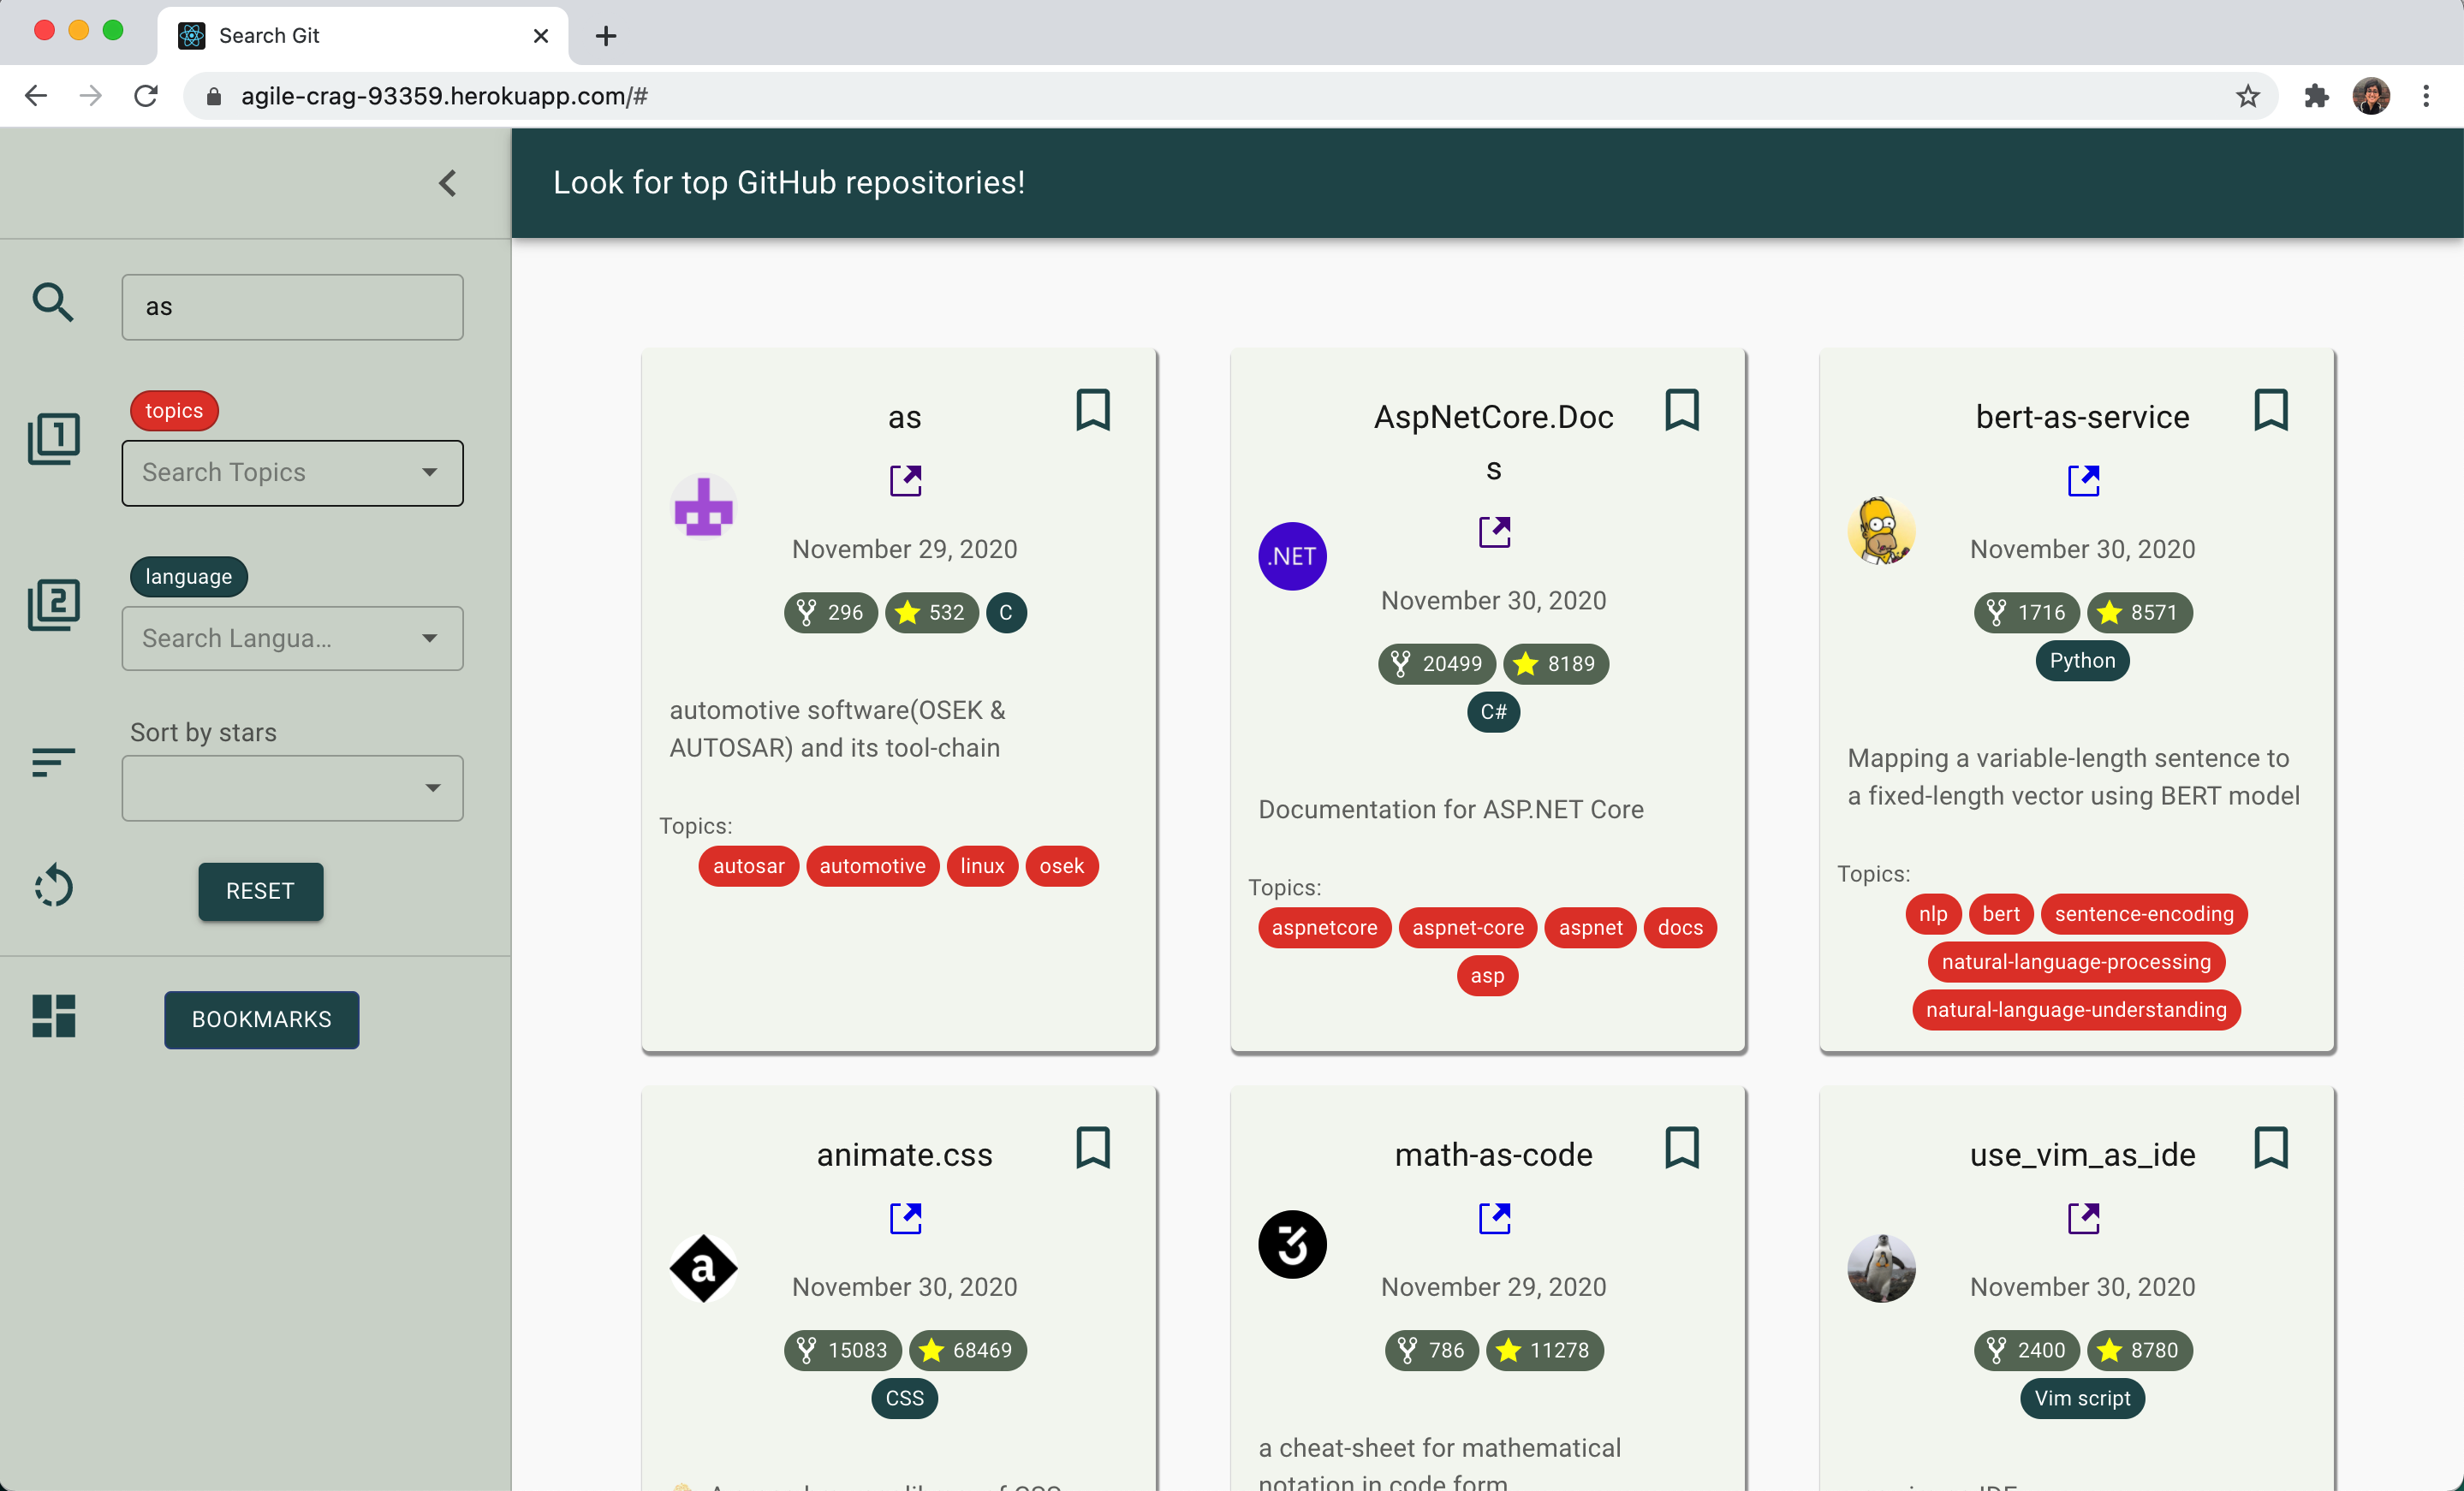Viewport: 2464px width, 1491px height.
Task: Click the sort lines icon in sidebar
Action: tap(53, 762)
